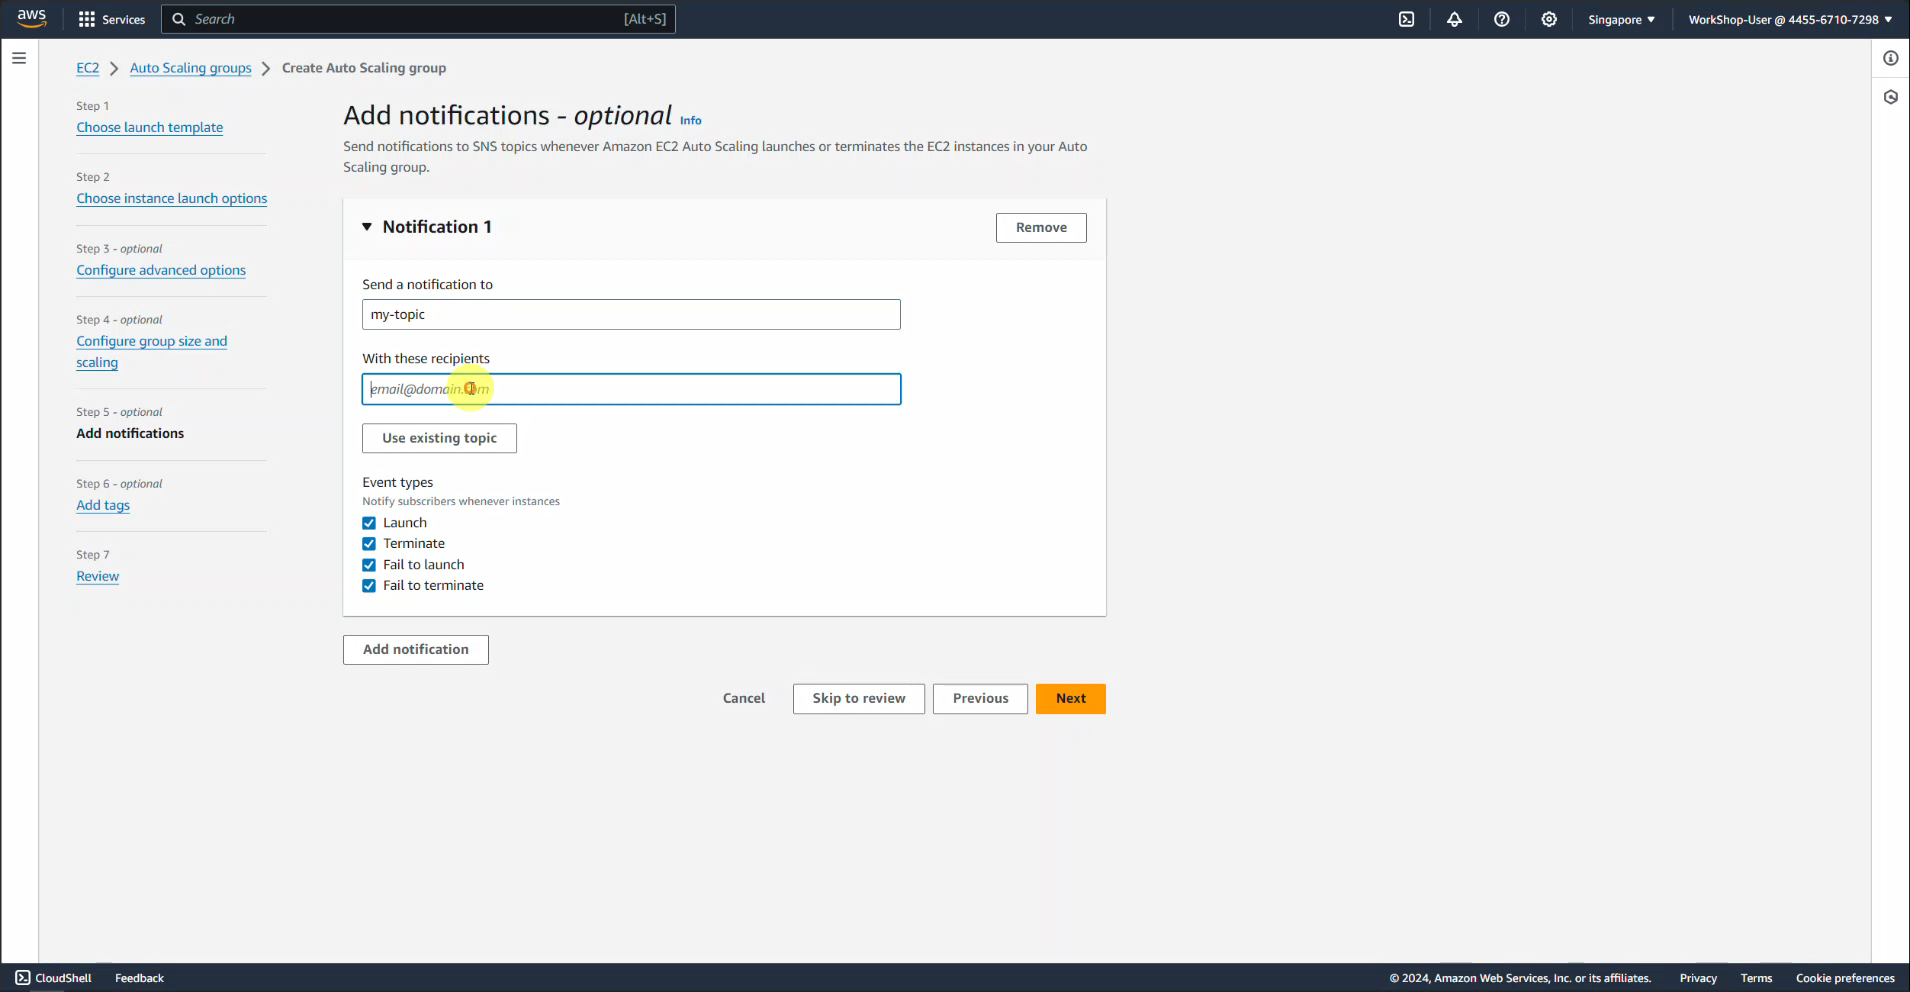Go to the AWS logo home
Image resolution: width=1910 pixels, height=992 pixels.
click(x=32, y=18)
